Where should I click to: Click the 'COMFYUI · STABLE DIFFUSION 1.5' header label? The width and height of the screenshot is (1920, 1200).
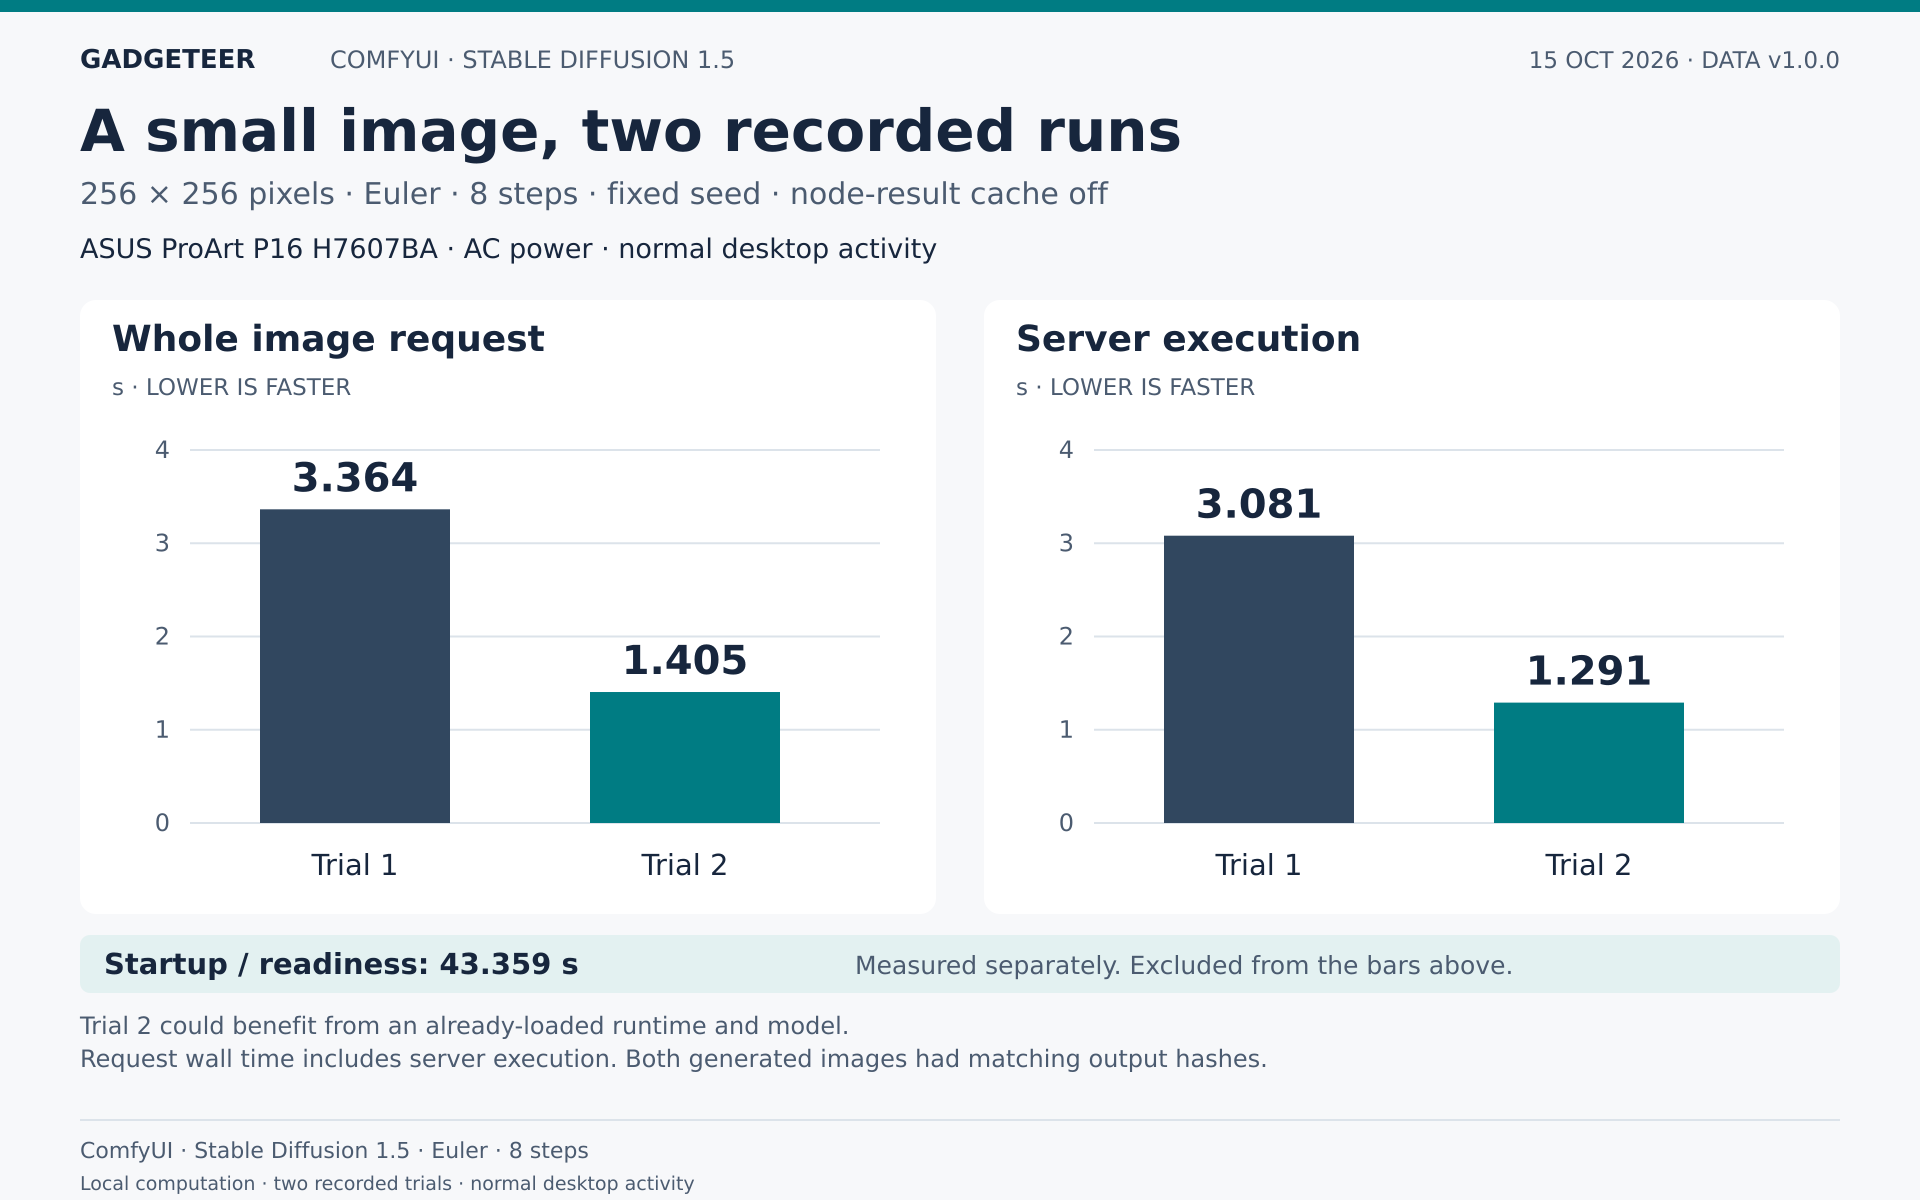[x=532, y=60]
